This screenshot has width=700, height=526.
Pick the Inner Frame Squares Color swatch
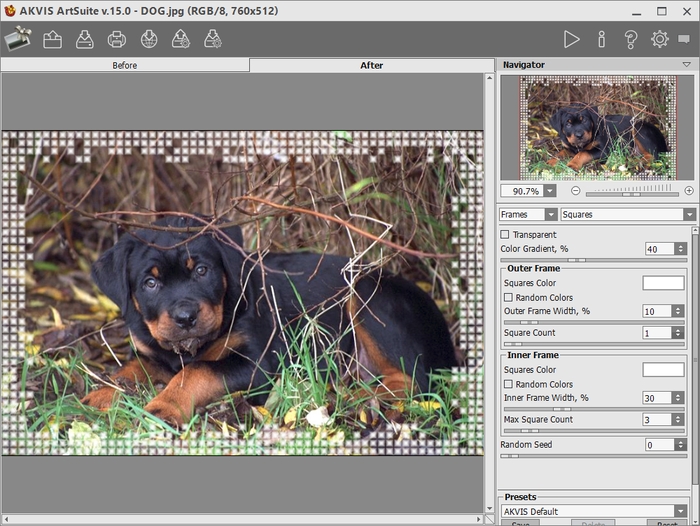663,370
